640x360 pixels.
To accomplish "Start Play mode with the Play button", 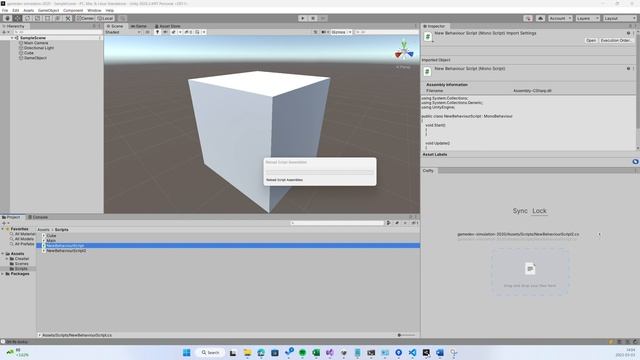I will click(x=302, y=18).
